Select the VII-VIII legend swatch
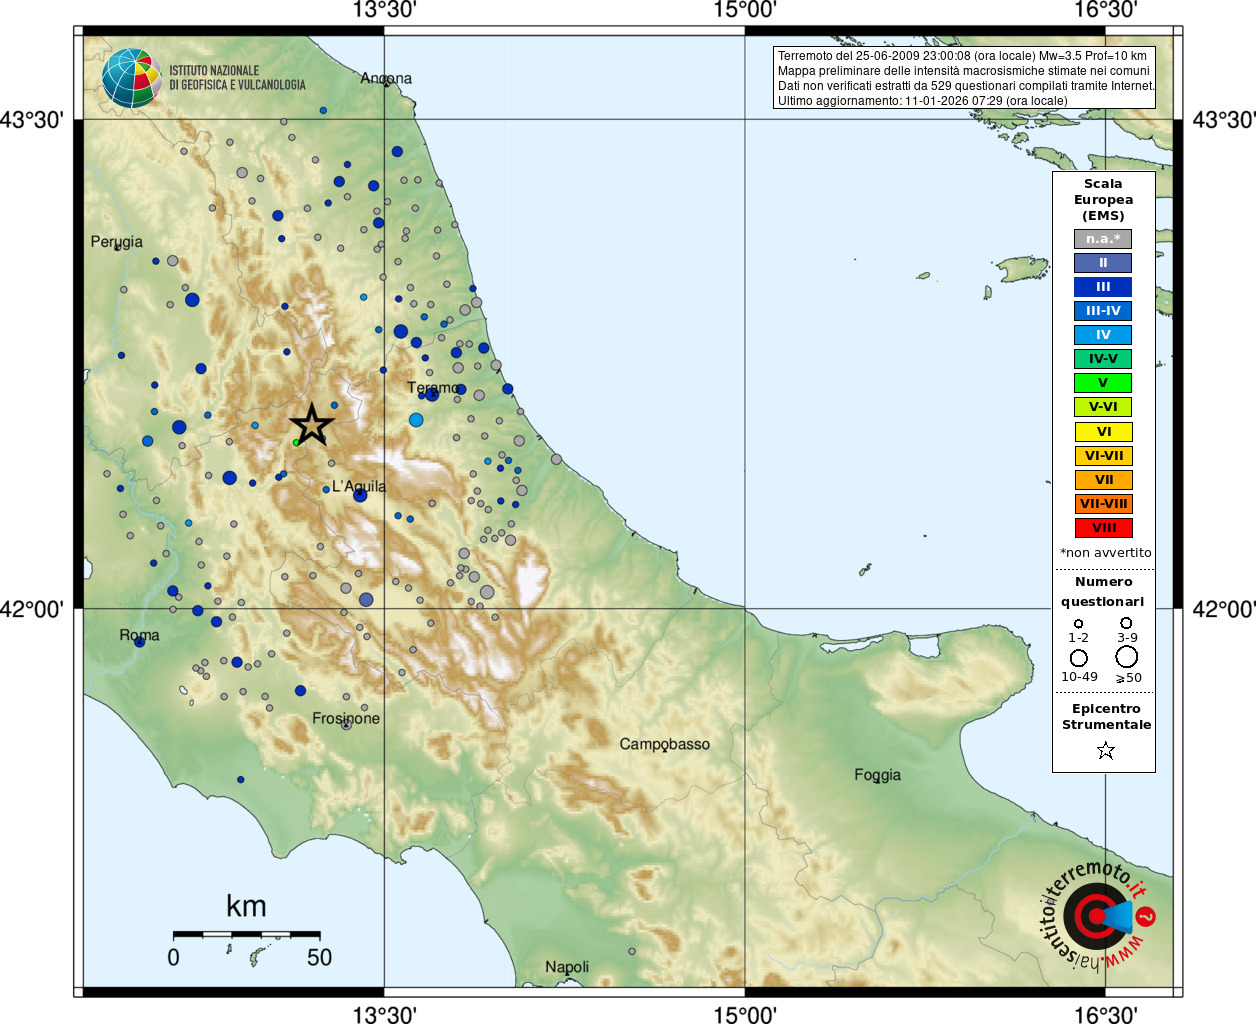The width and height of the screenshot is (1256, 1024). coord(1103,504)
